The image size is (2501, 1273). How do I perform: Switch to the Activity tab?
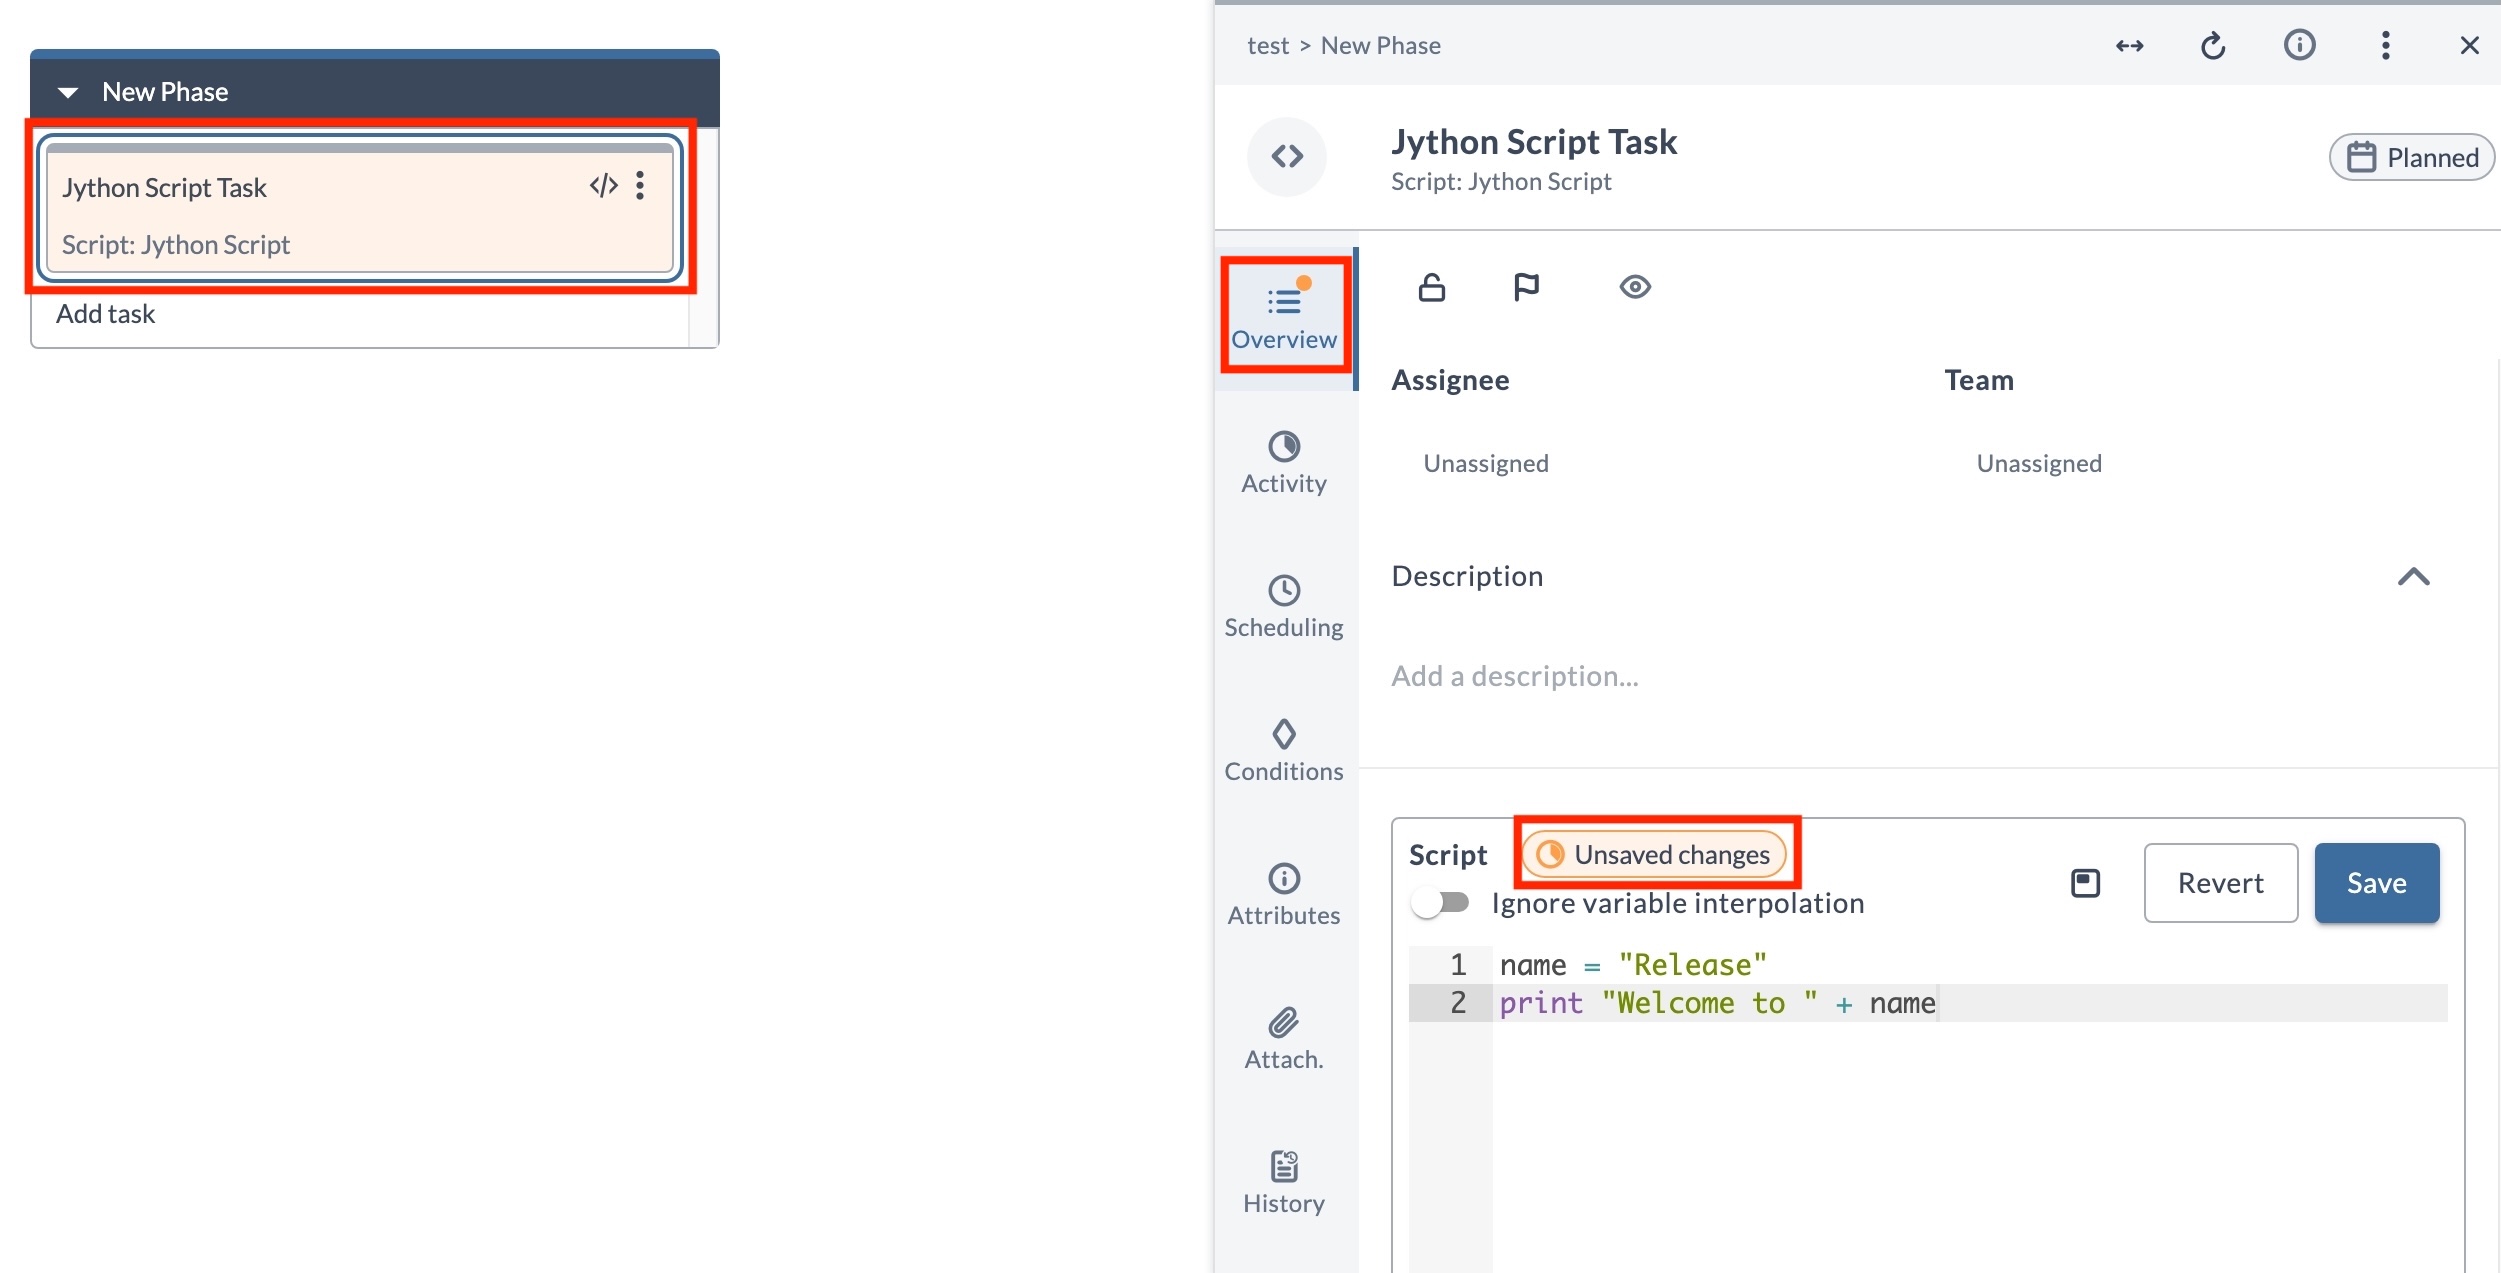[x=1284, y=463]
